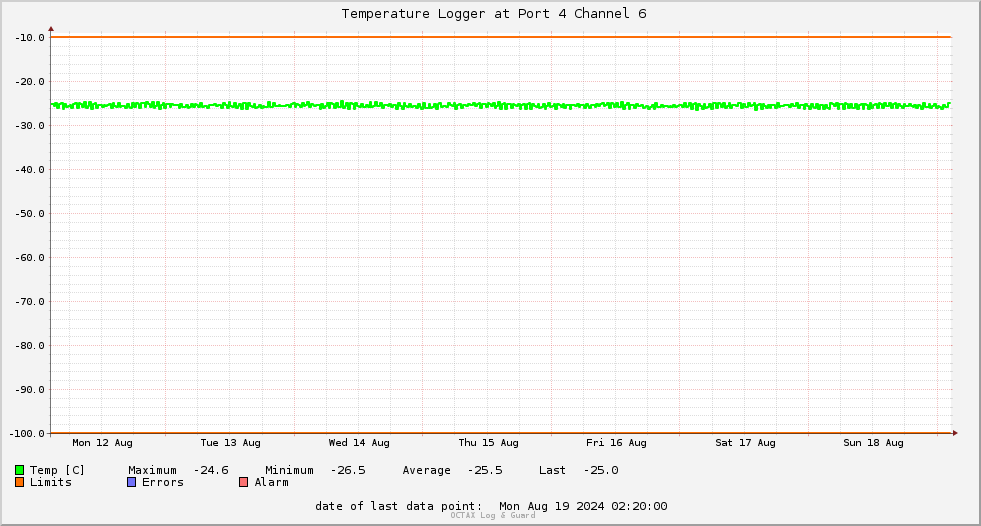The height and width of the screenshot is (526, 981).
Task: Click the 'date of last data point:' label
Action: [399, 506]
